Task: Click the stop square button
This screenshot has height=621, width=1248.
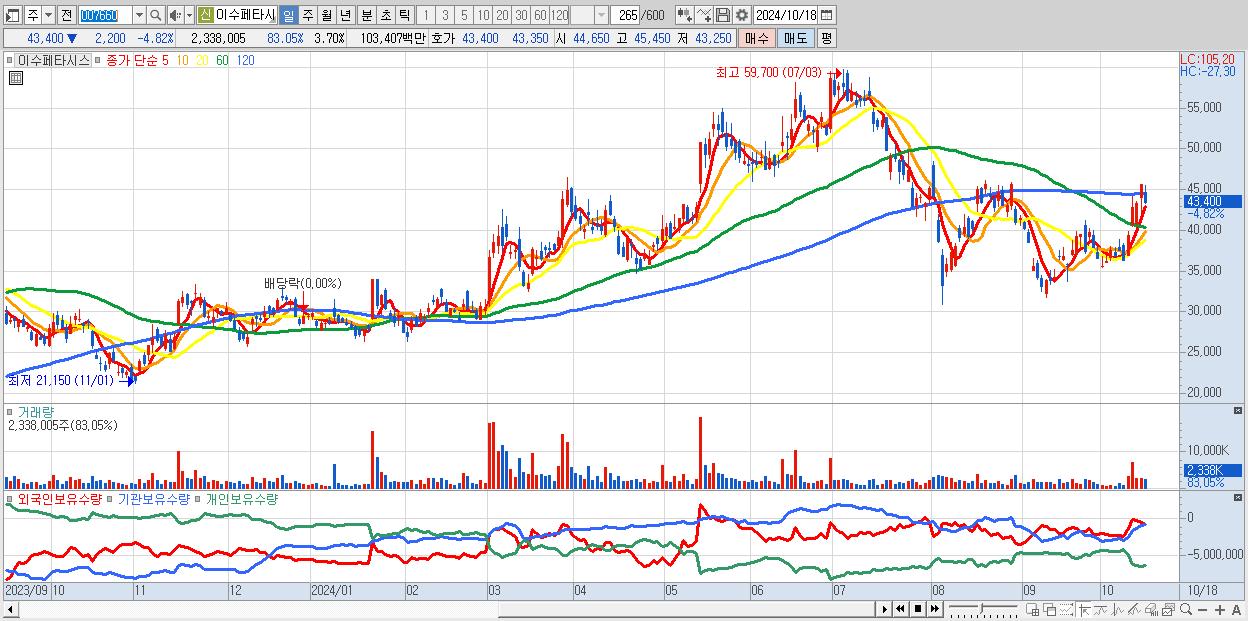Action: (x=917, y=609)
